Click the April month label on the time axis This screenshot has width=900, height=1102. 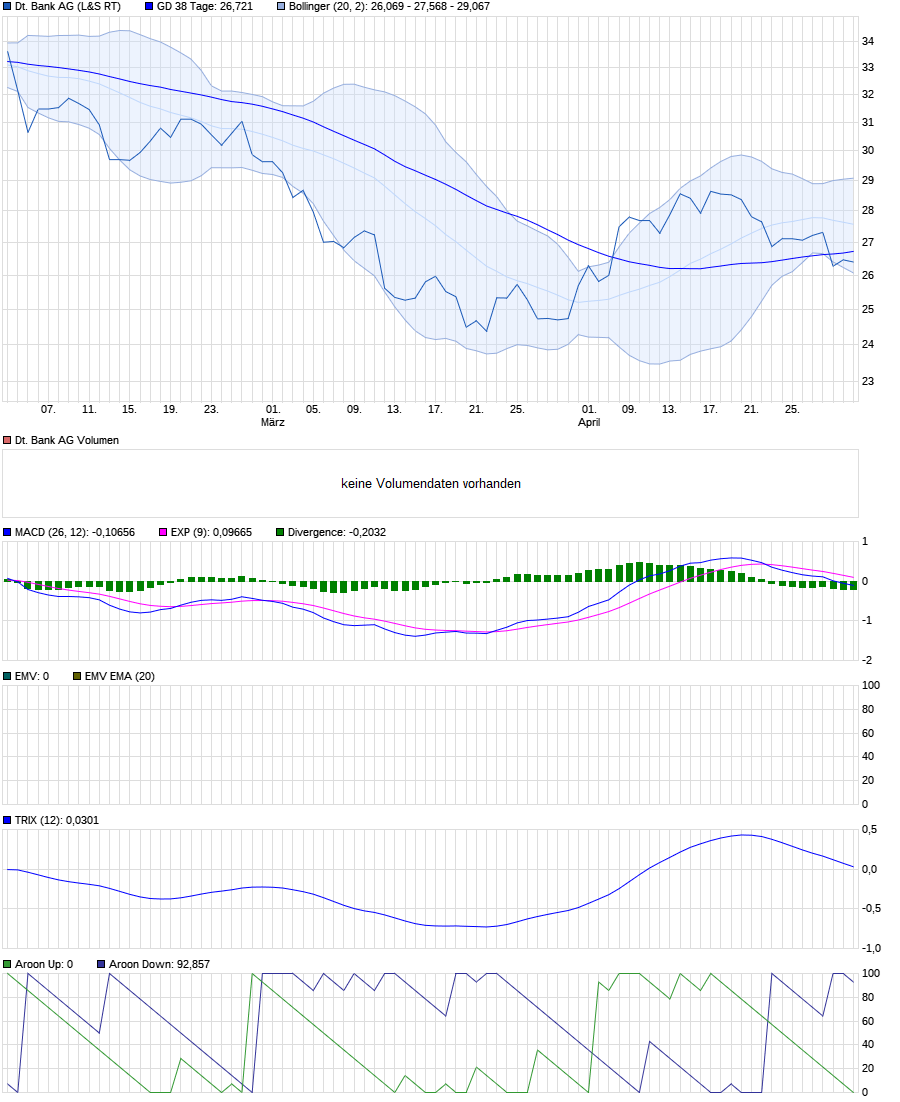[x=589, y=422]
